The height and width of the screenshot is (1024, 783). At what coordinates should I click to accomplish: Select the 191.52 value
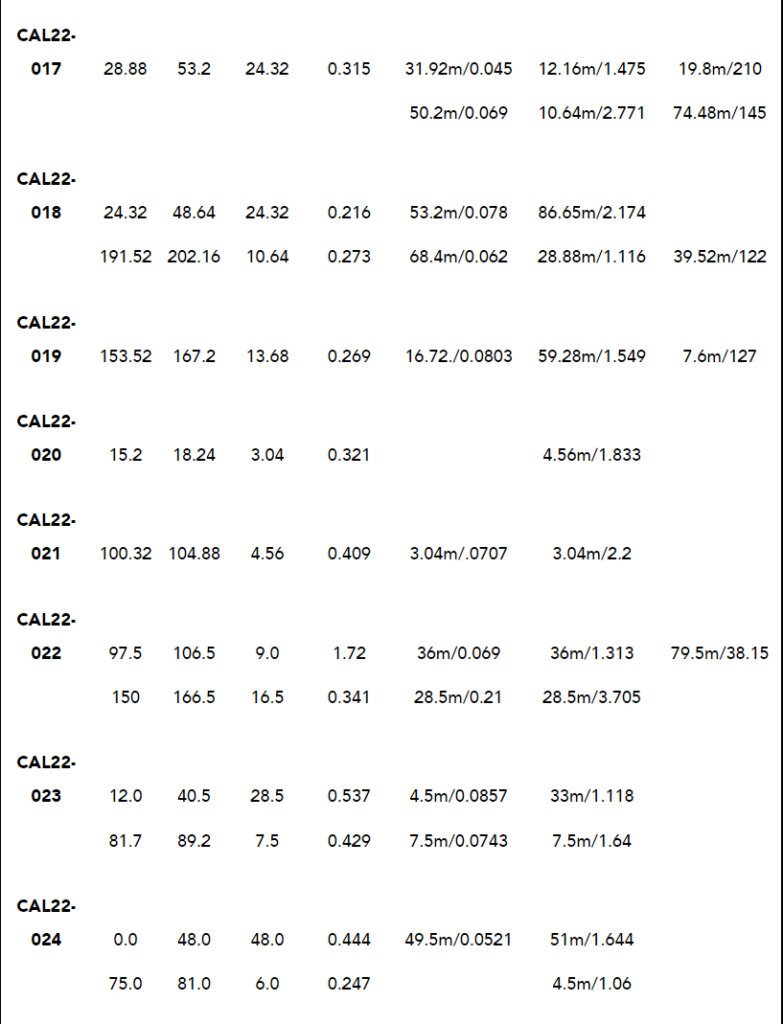pos(126,256)
